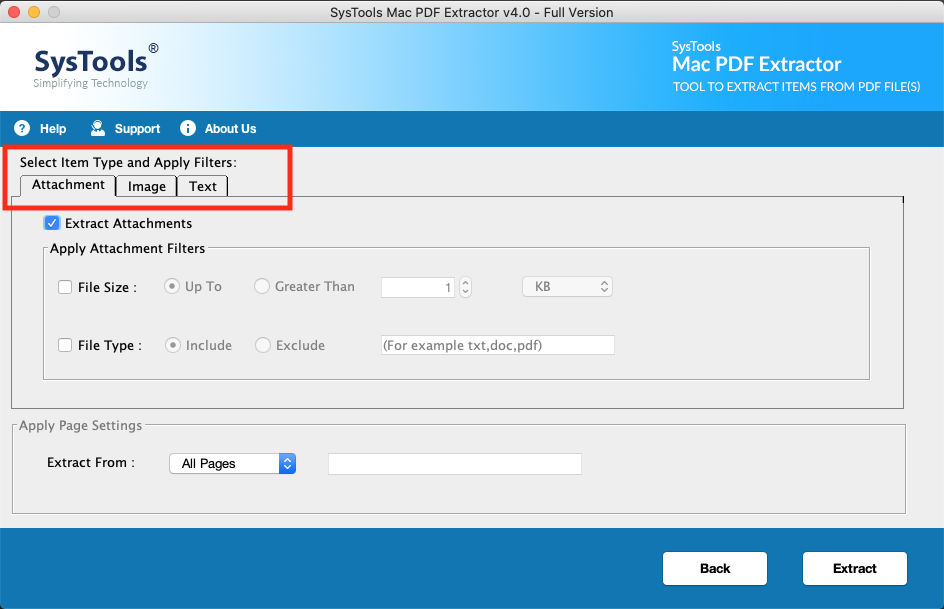Click the SysTools logo
This screenshot has width=944, height=609.
96,65
